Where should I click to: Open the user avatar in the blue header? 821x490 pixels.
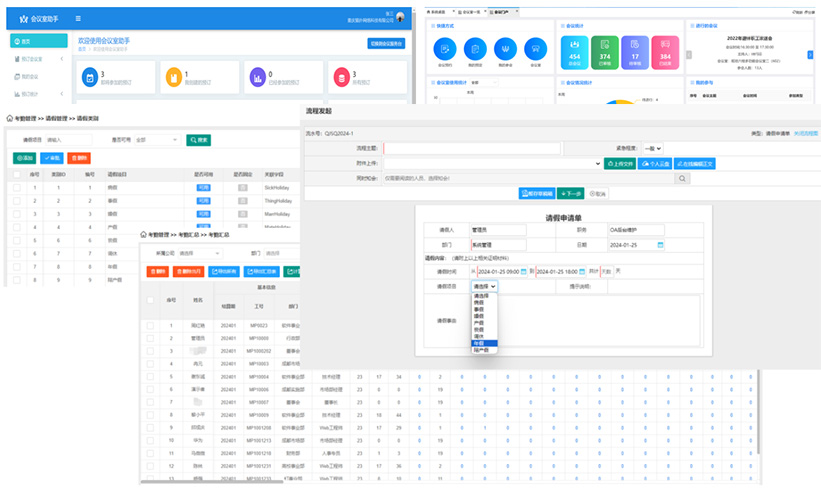pos(401,17)
